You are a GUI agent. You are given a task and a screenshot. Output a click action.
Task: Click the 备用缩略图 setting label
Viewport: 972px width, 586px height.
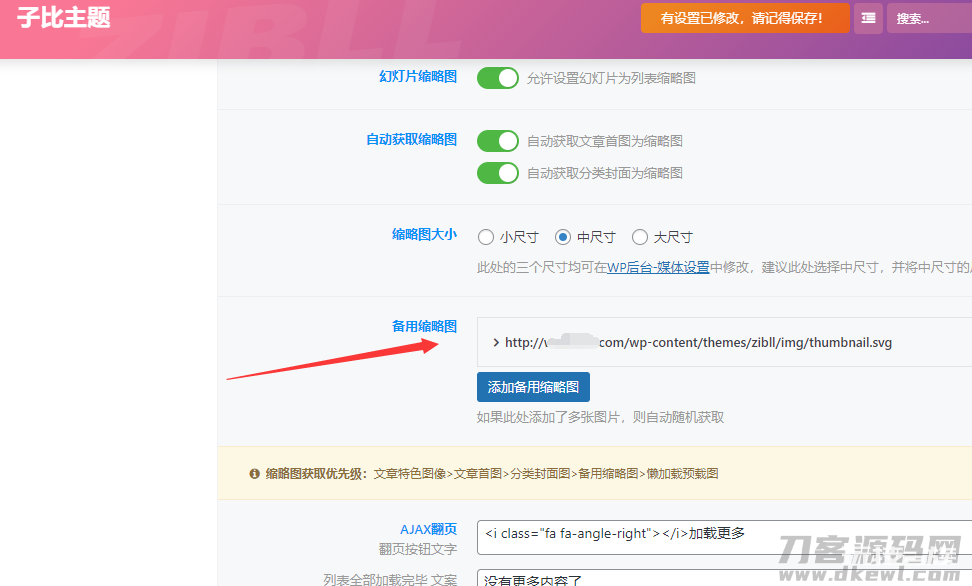[x=424, y=327]
